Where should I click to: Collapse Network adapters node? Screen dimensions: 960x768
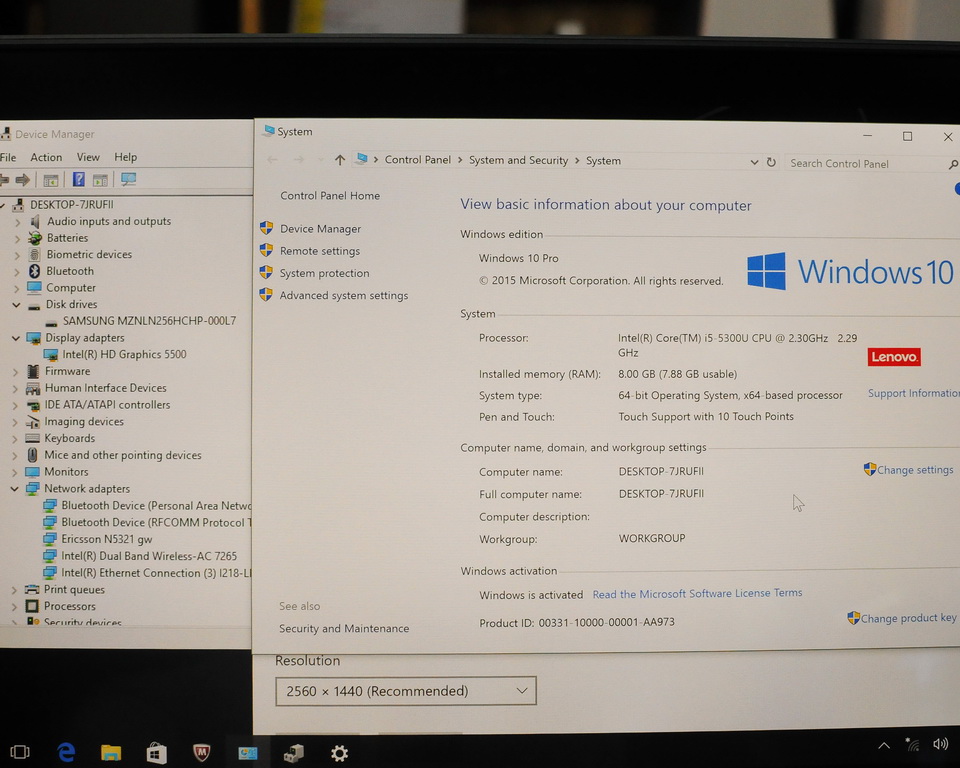pos(15,489)
